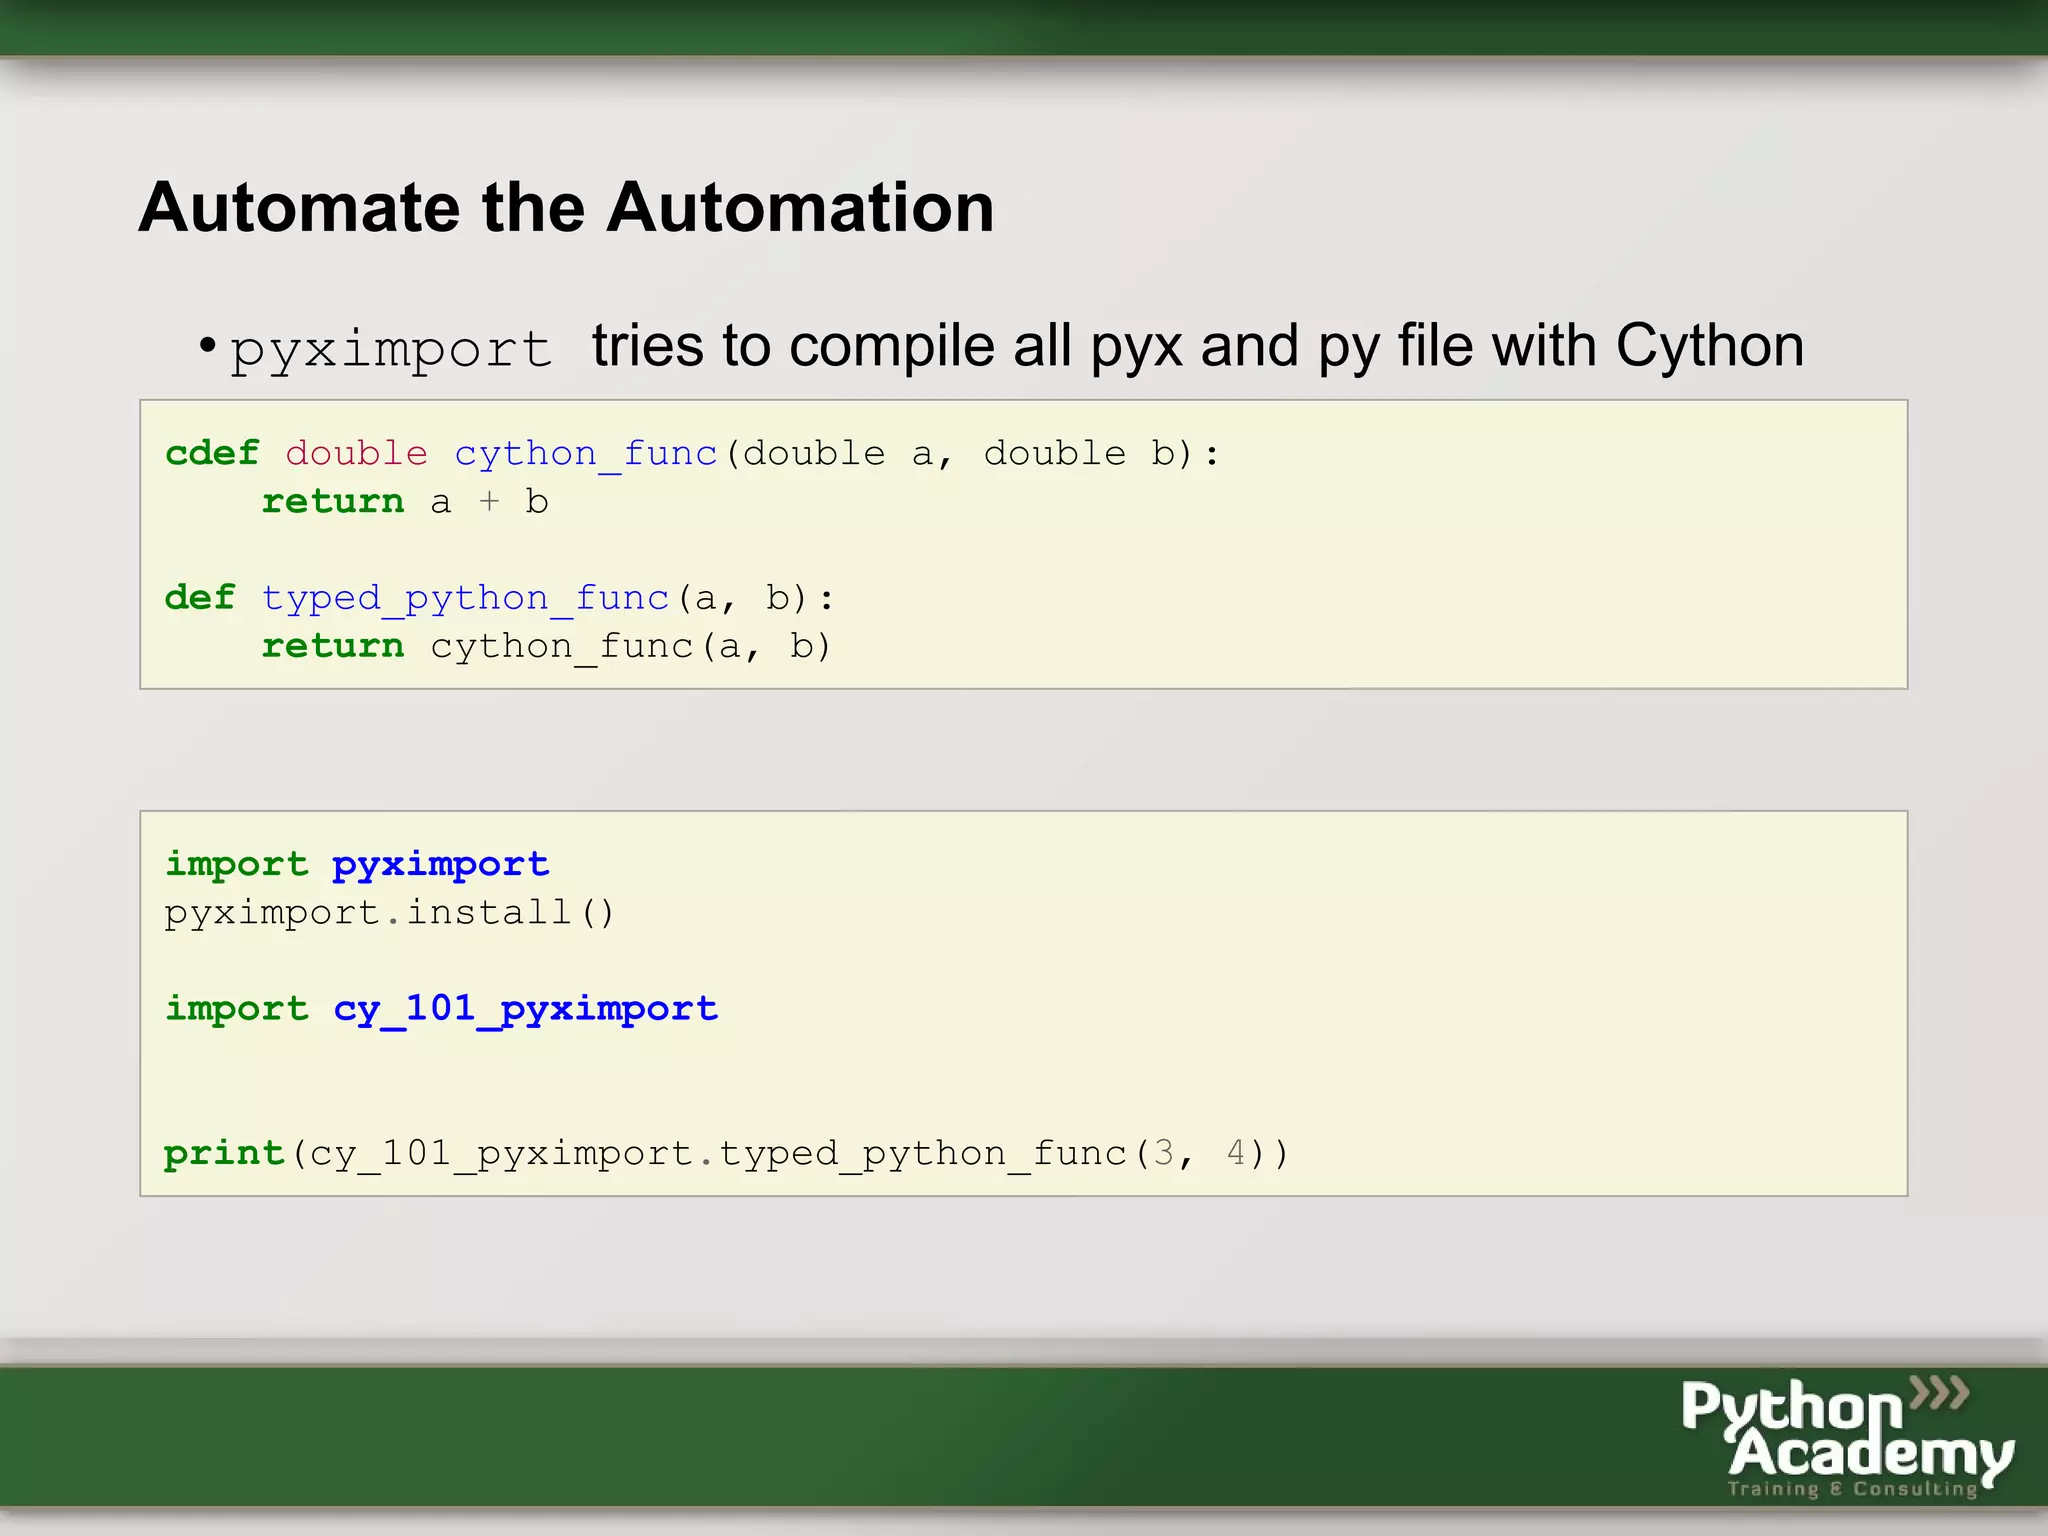
Task: Click the monospace 'pyximport' word in the bullet
Action: pyautogui.click(x=391, y=350)
